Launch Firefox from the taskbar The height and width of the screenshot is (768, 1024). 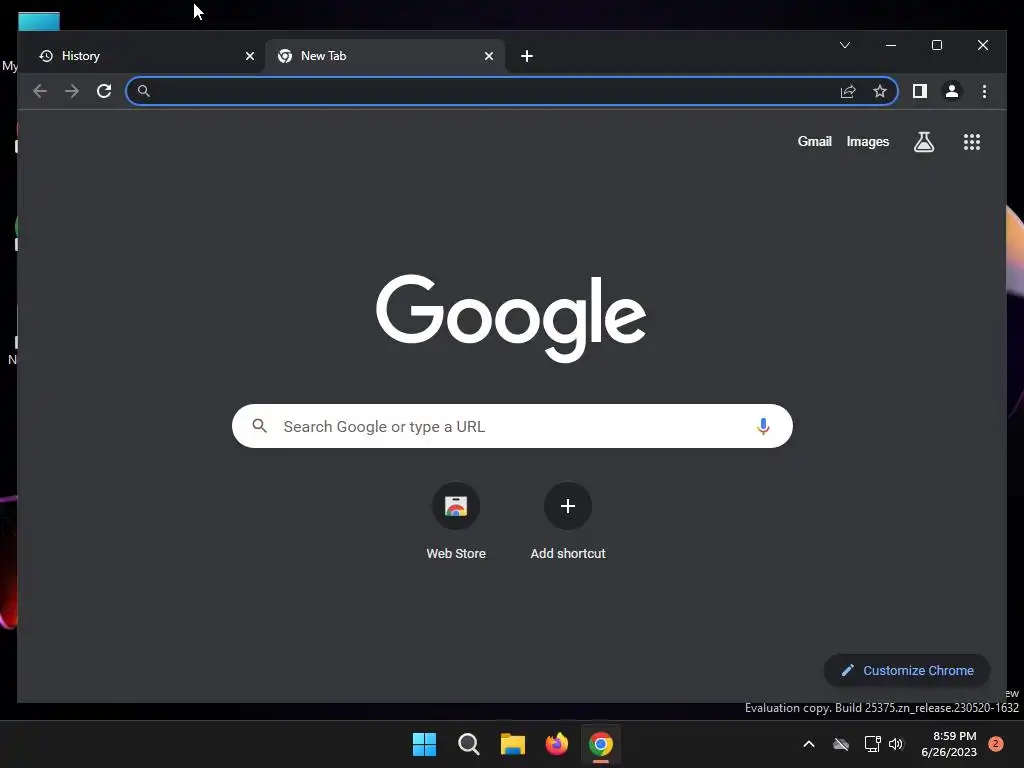point(556,744)
